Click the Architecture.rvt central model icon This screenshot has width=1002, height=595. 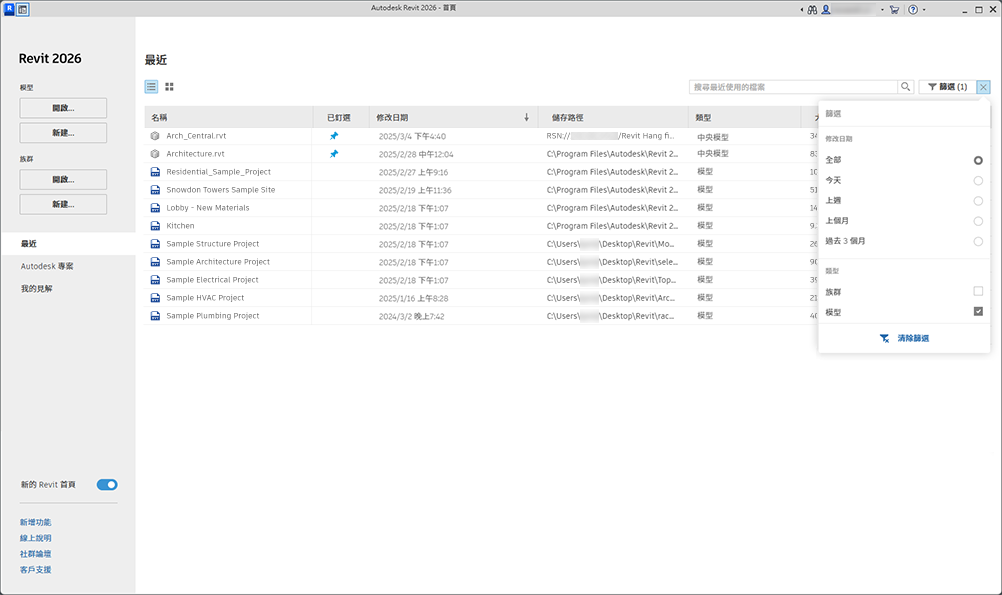[155, 154]
